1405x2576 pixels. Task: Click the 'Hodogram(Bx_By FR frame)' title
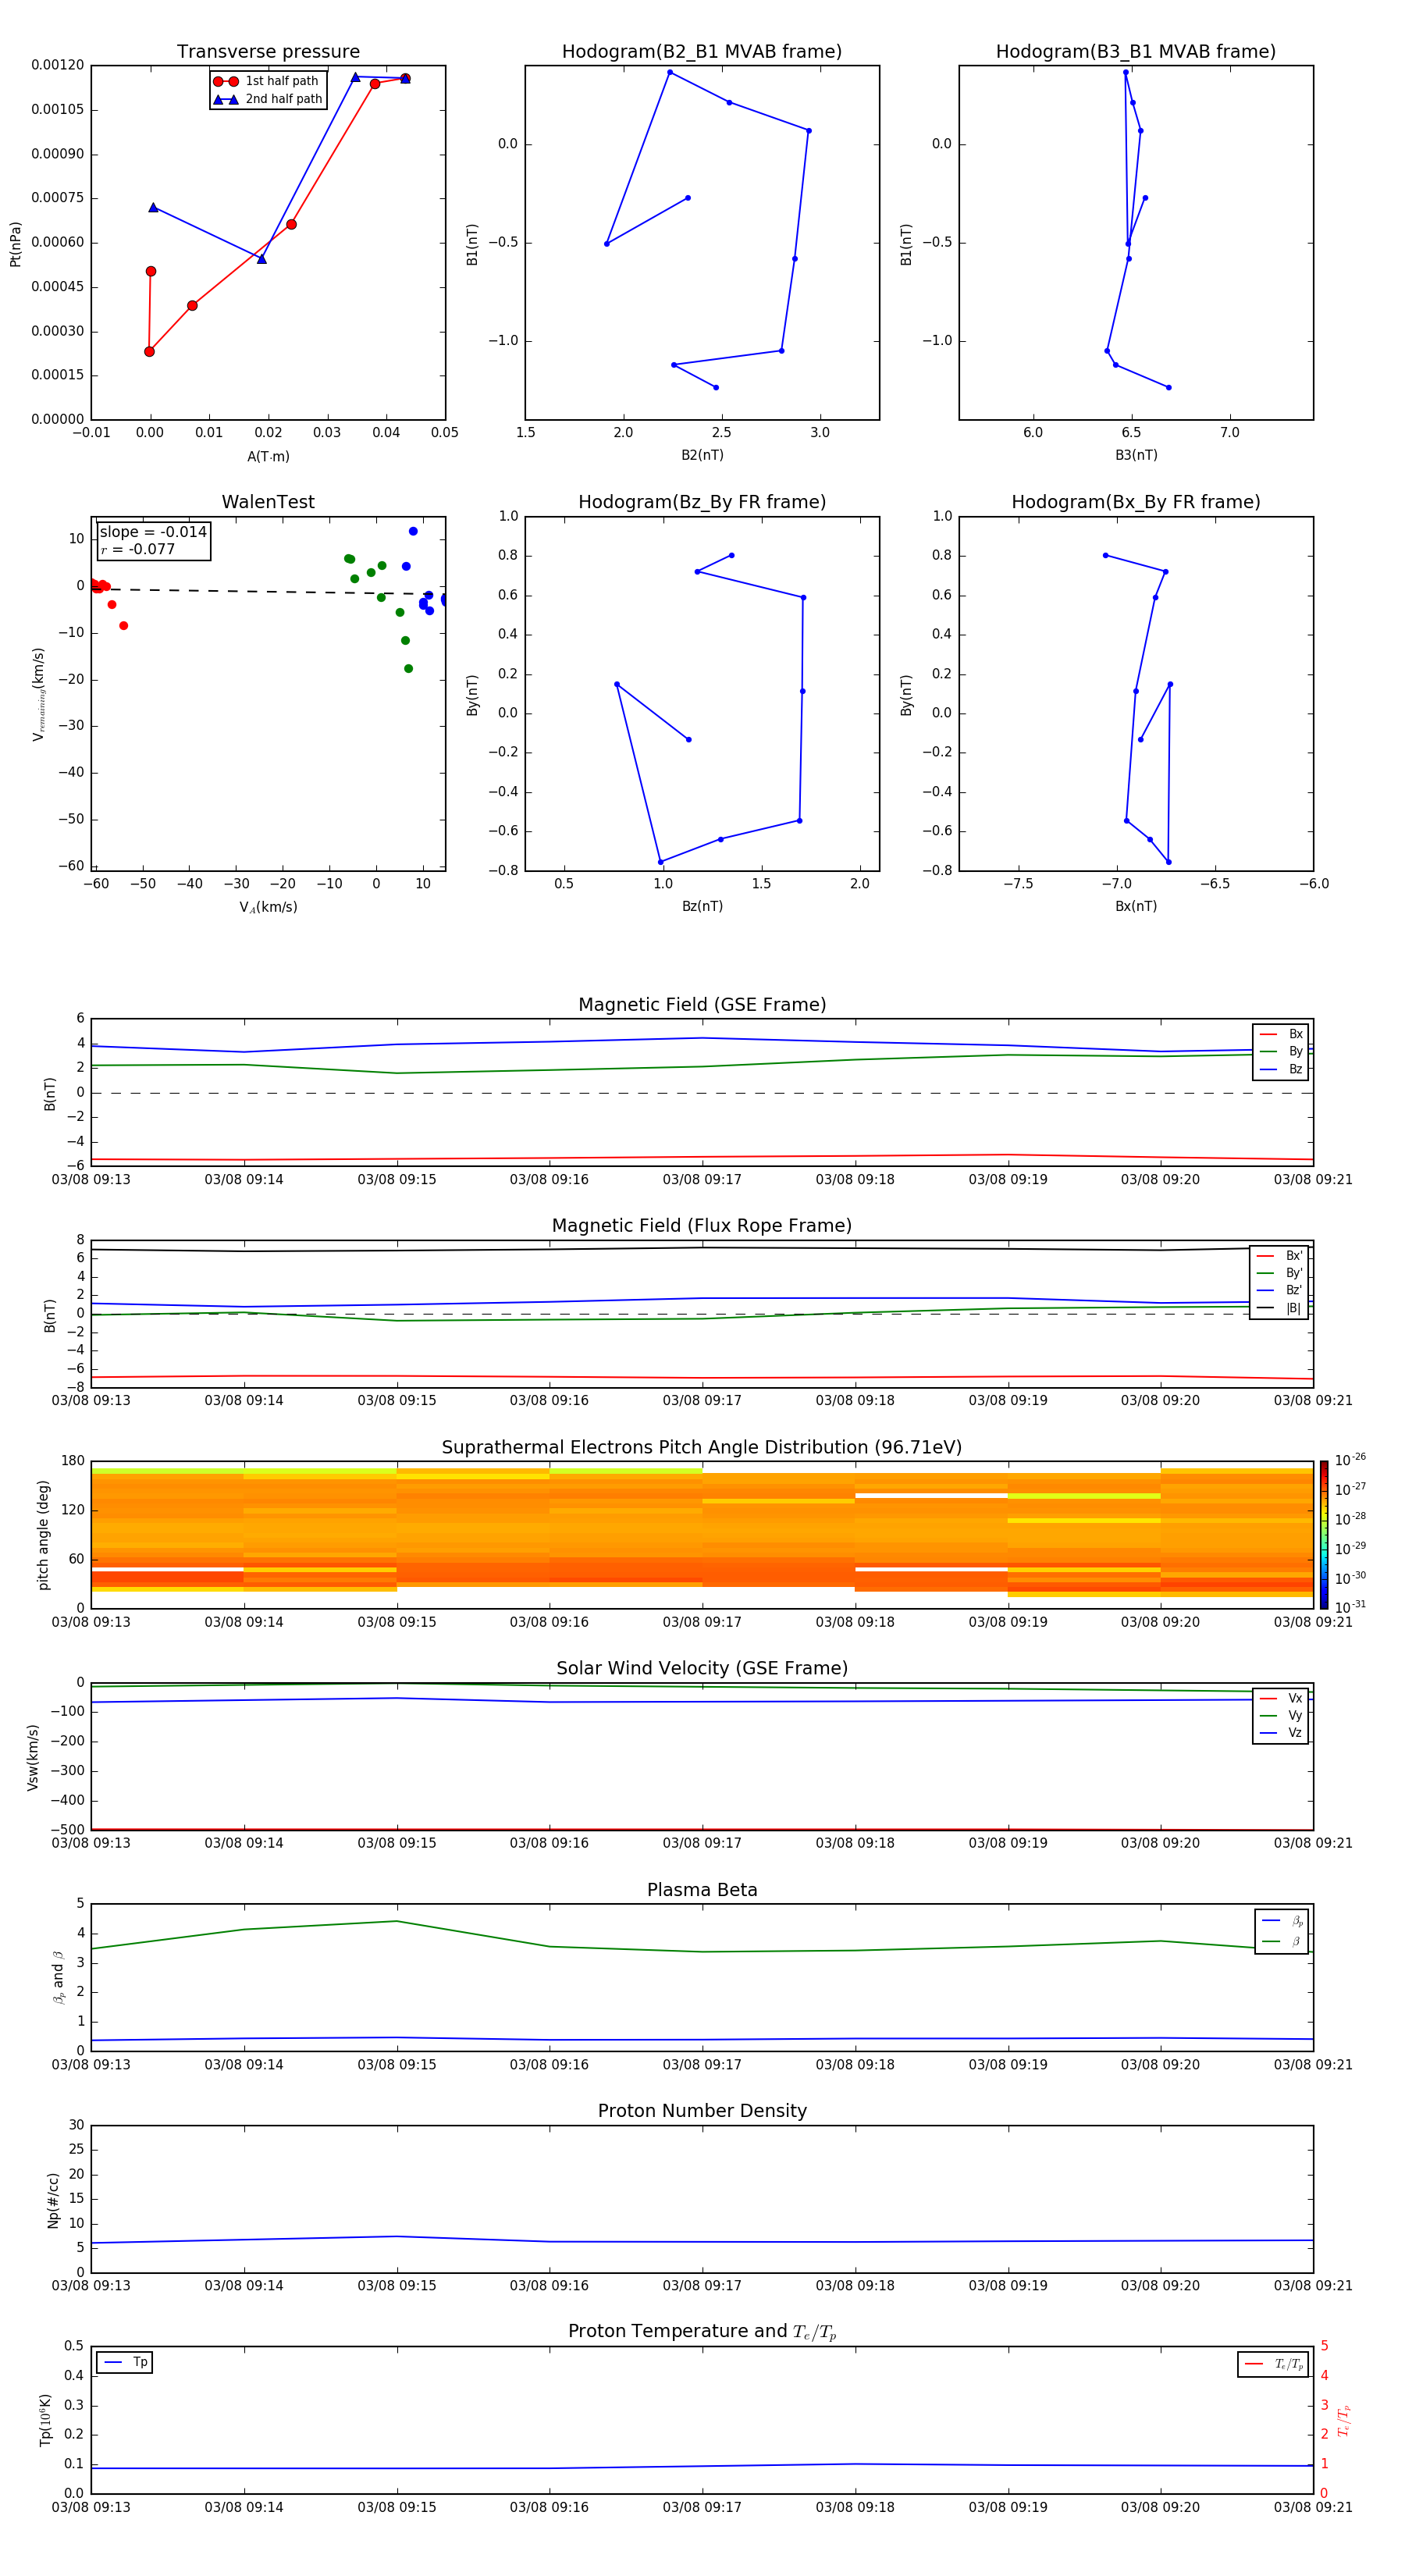1136,502
